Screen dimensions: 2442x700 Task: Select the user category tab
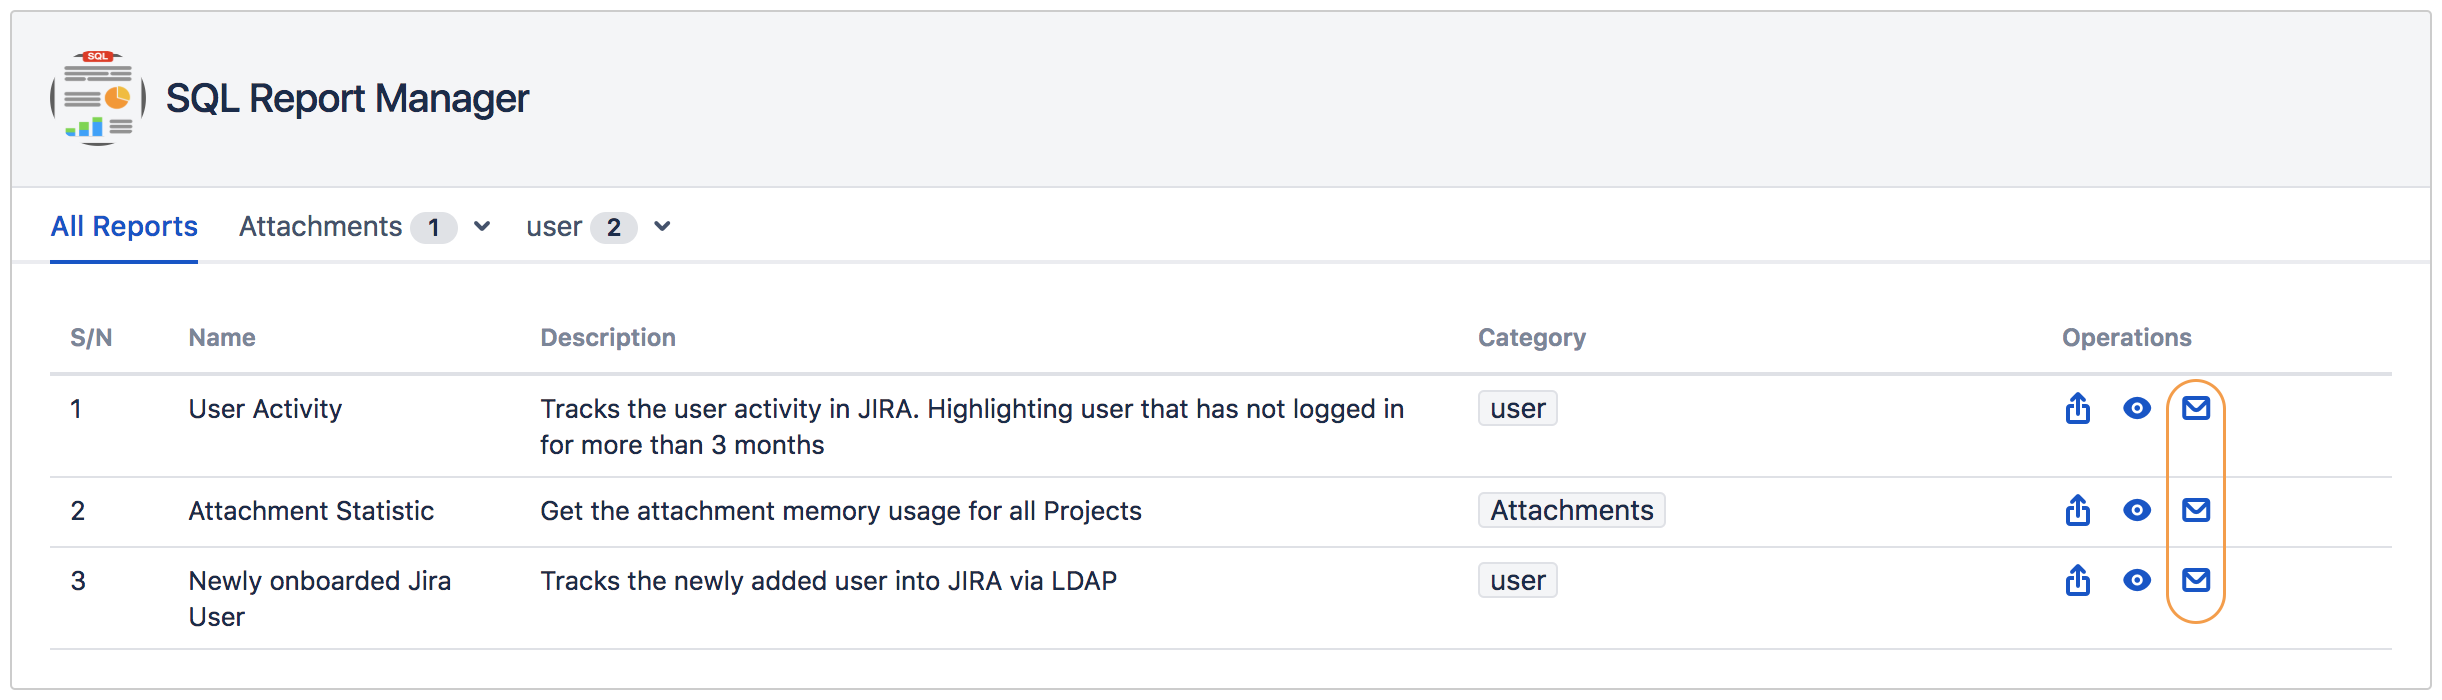[x=554, y=227]
